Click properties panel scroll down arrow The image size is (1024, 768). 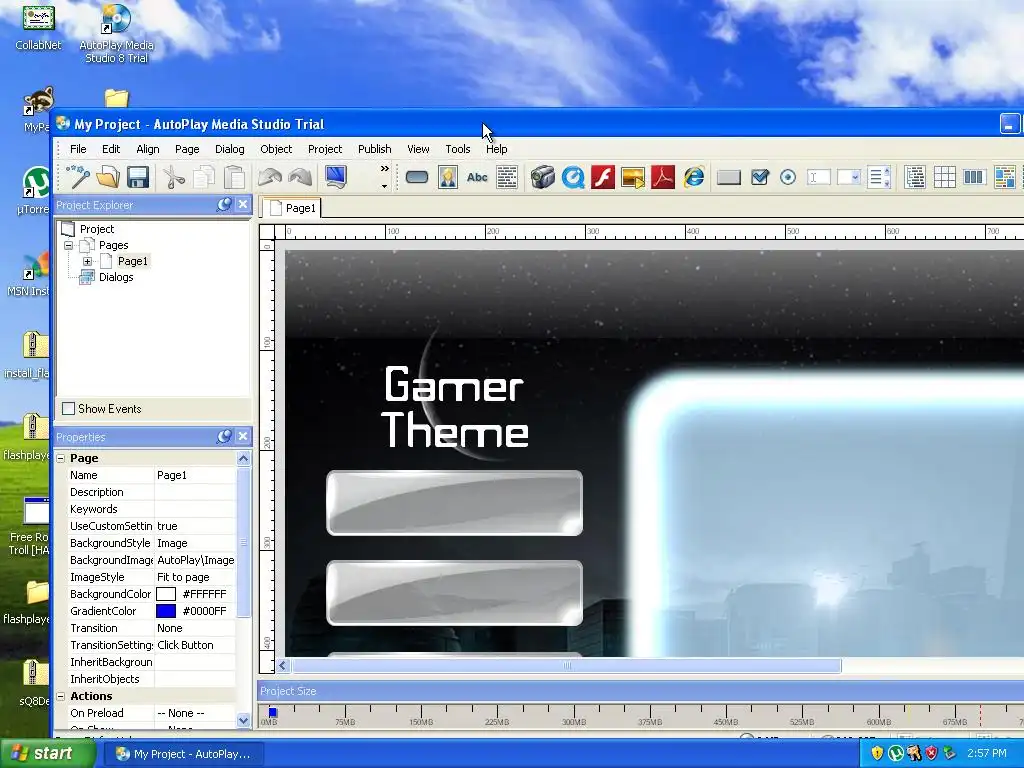(243, 721)
